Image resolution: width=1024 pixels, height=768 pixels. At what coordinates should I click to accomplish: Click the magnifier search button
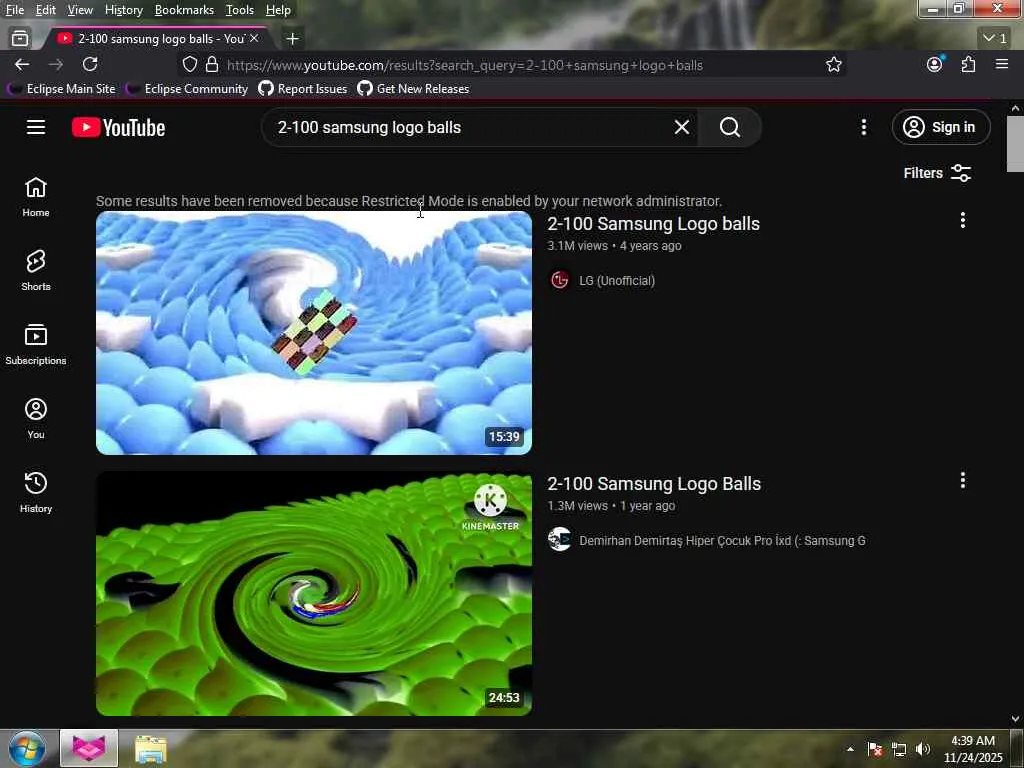[x=729, y=127]
